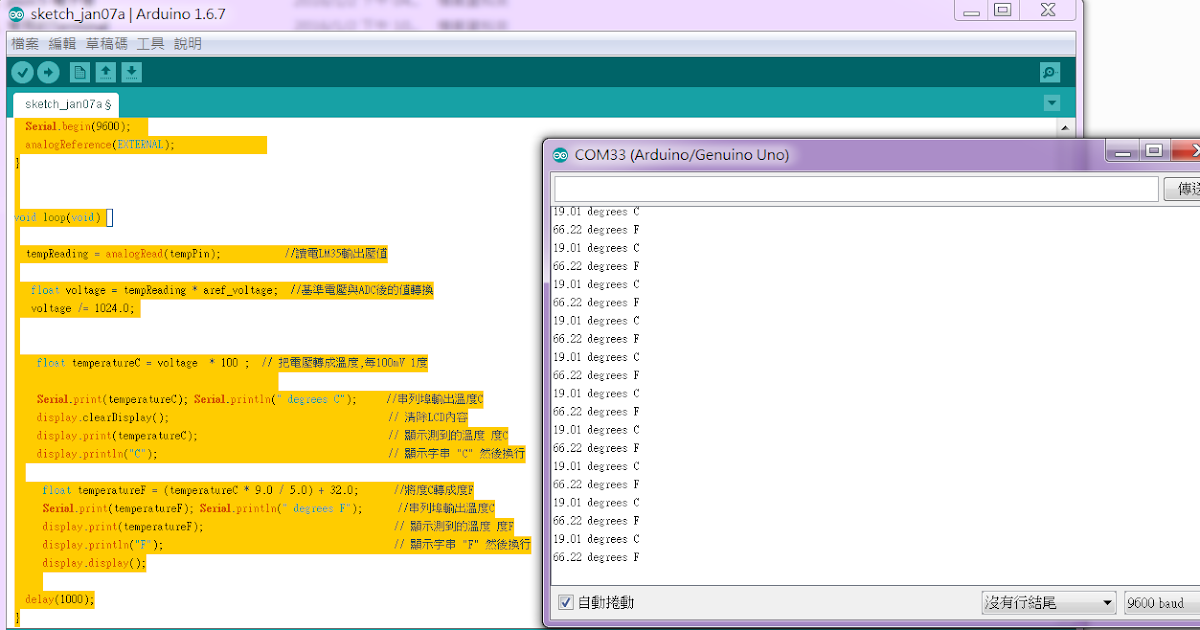This screenshot has height=630, width=1200.
Task: Open the 編輯 menu
Action: tap(63, 44)
